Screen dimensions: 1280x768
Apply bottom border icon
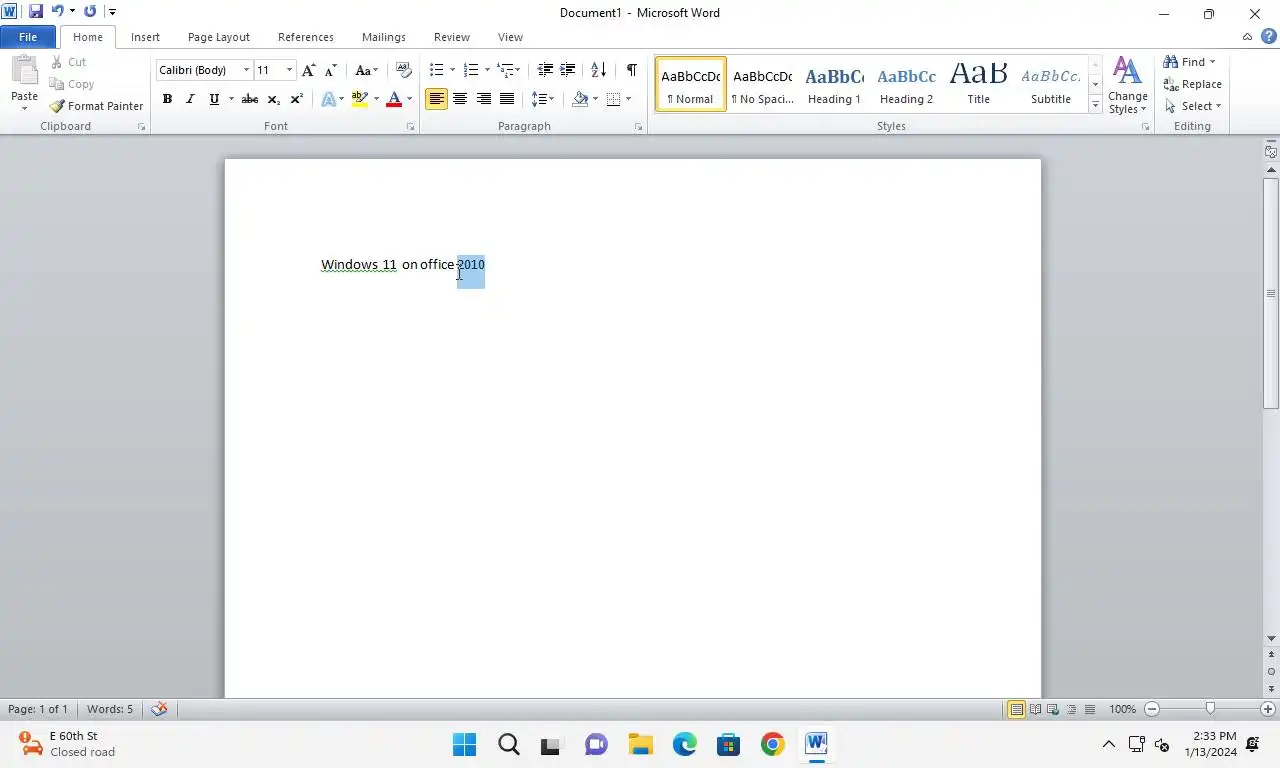pyautogui.click(x=613, y=99)
